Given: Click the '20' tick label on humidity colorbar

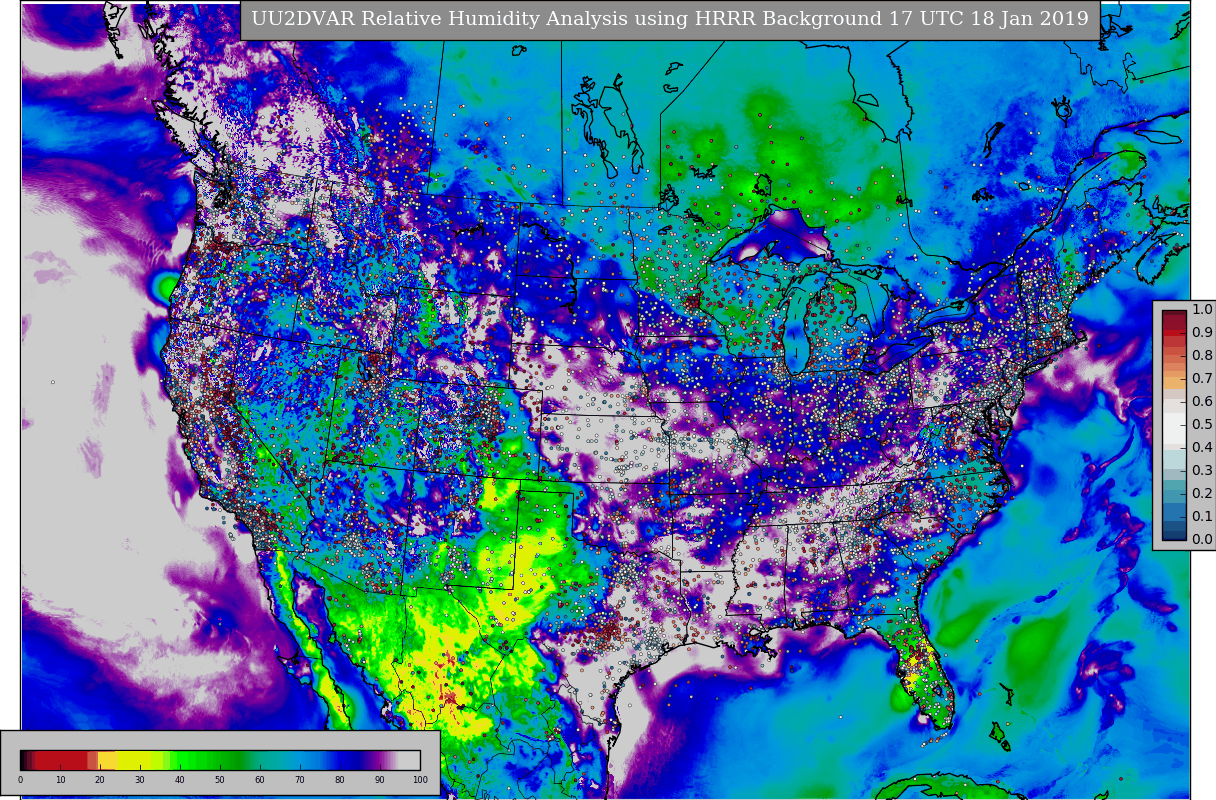Looking at the screenshot, I should 100,780.
